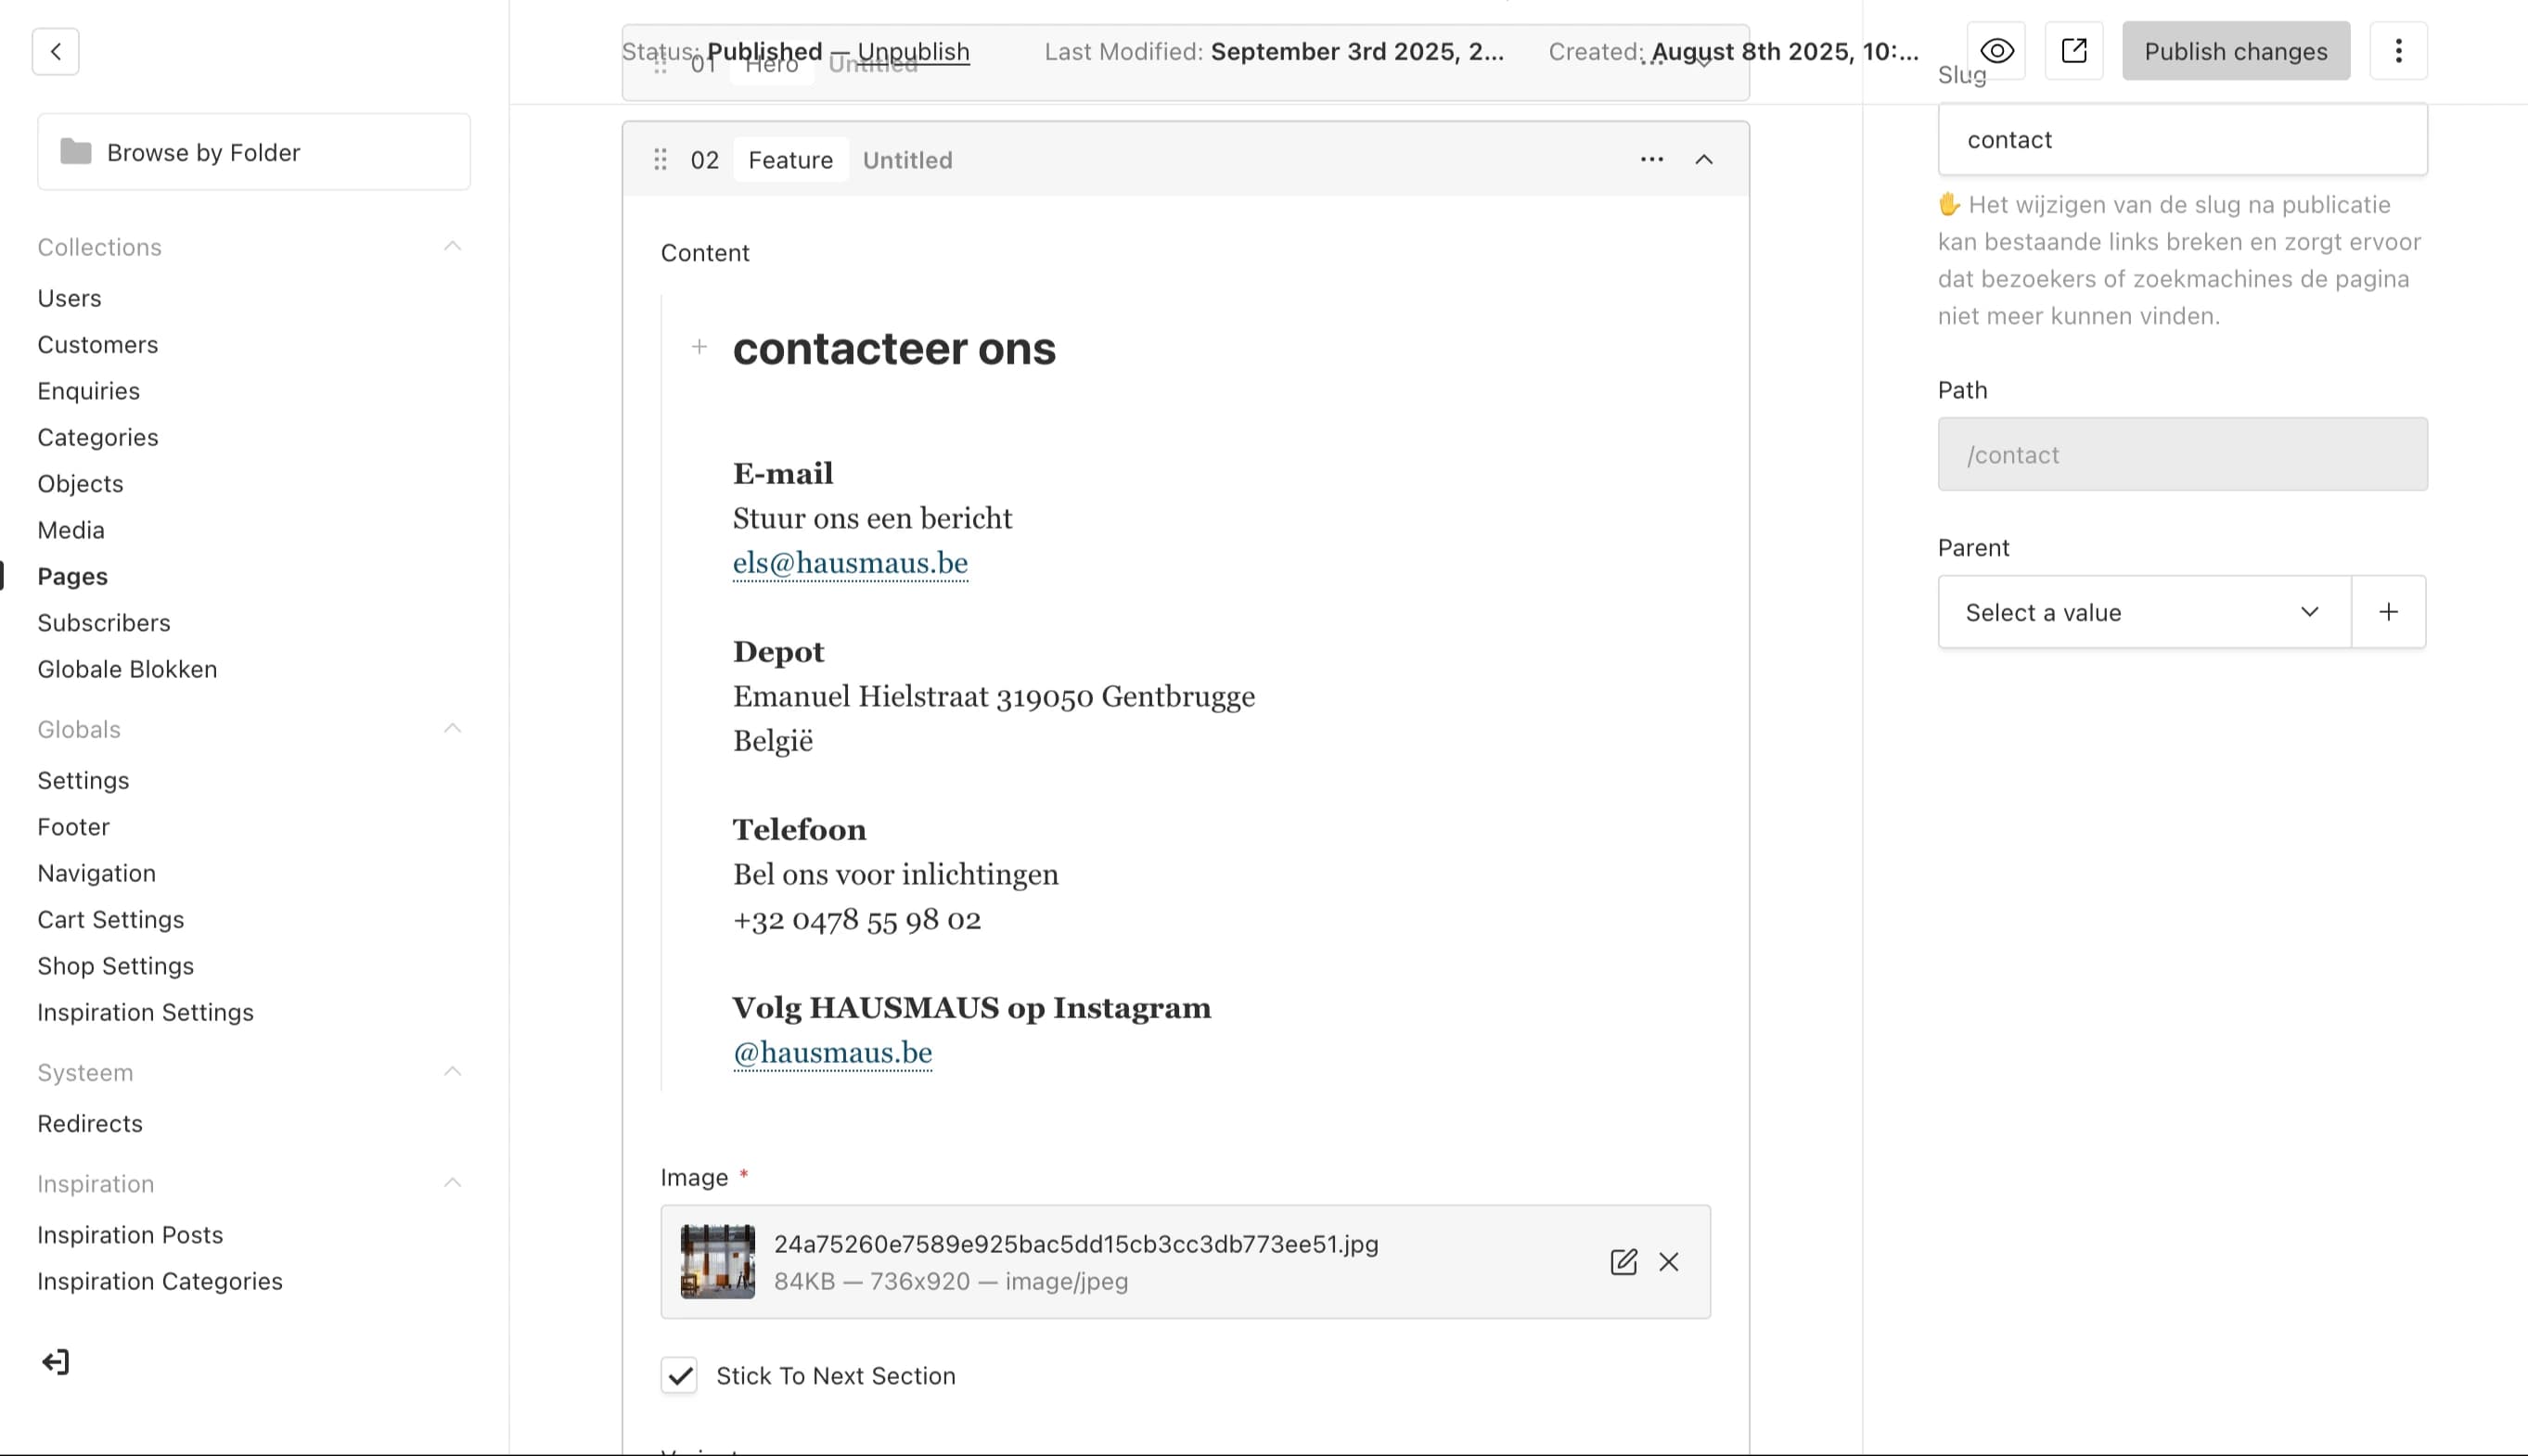2528x1456 pixels.
Task: Open the Parent Select a value dropdown
Action: click(x=2143, y=612)
